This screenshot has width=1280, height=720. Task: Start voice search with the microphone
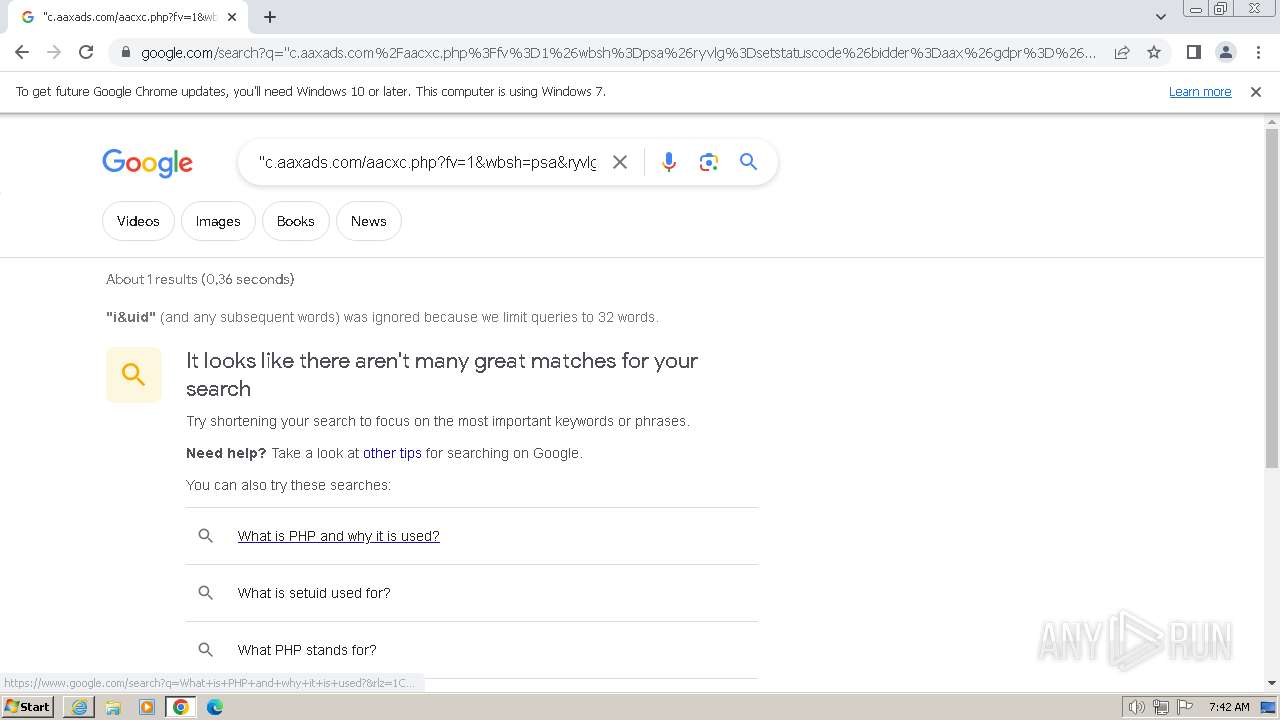click(x=669, y=162)
